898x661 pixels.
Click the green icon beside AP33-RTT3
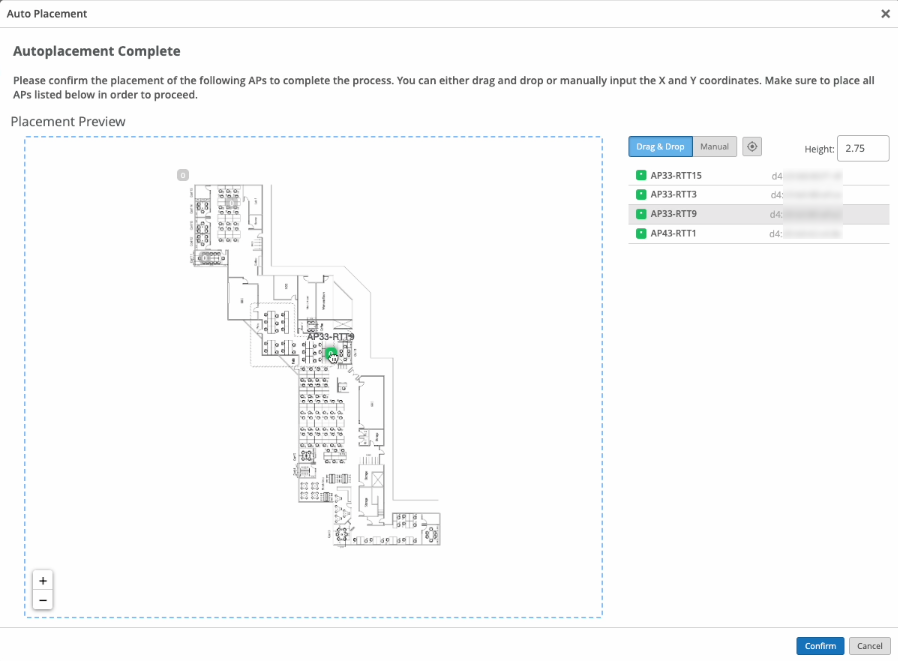point(641,194)
